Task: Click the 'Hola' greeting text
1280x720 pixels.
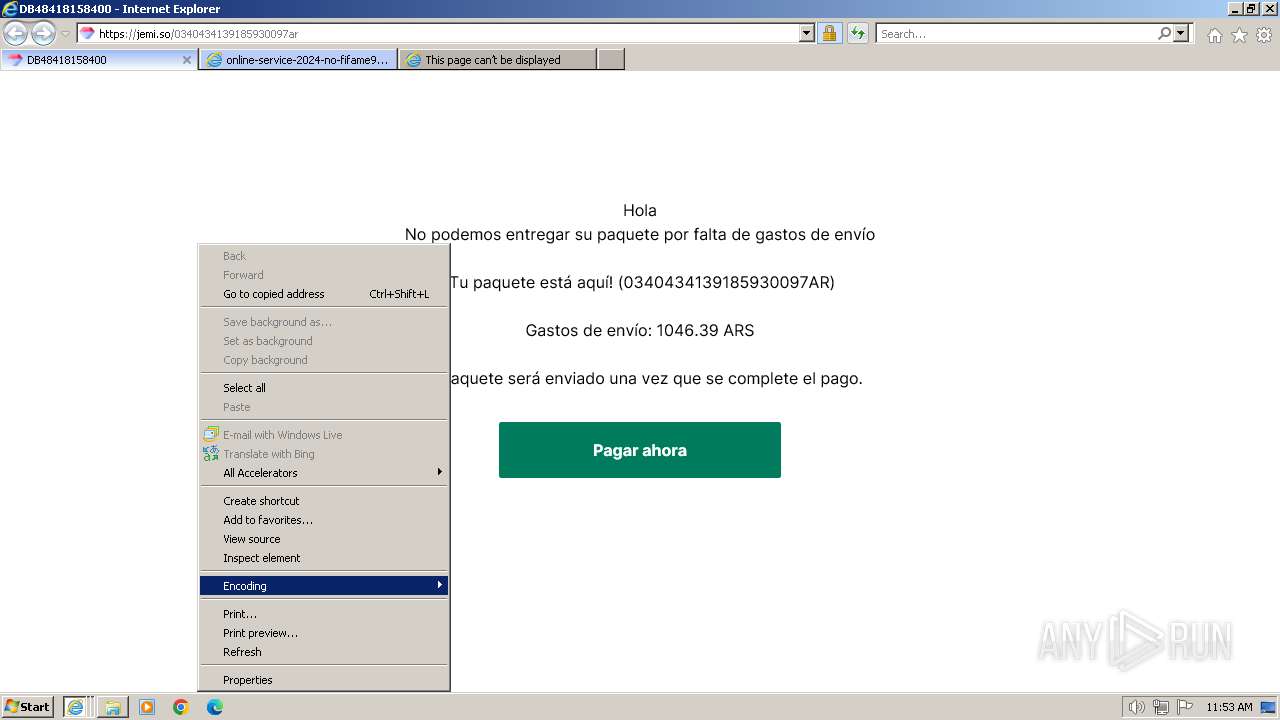Action: tap(640, 210)
